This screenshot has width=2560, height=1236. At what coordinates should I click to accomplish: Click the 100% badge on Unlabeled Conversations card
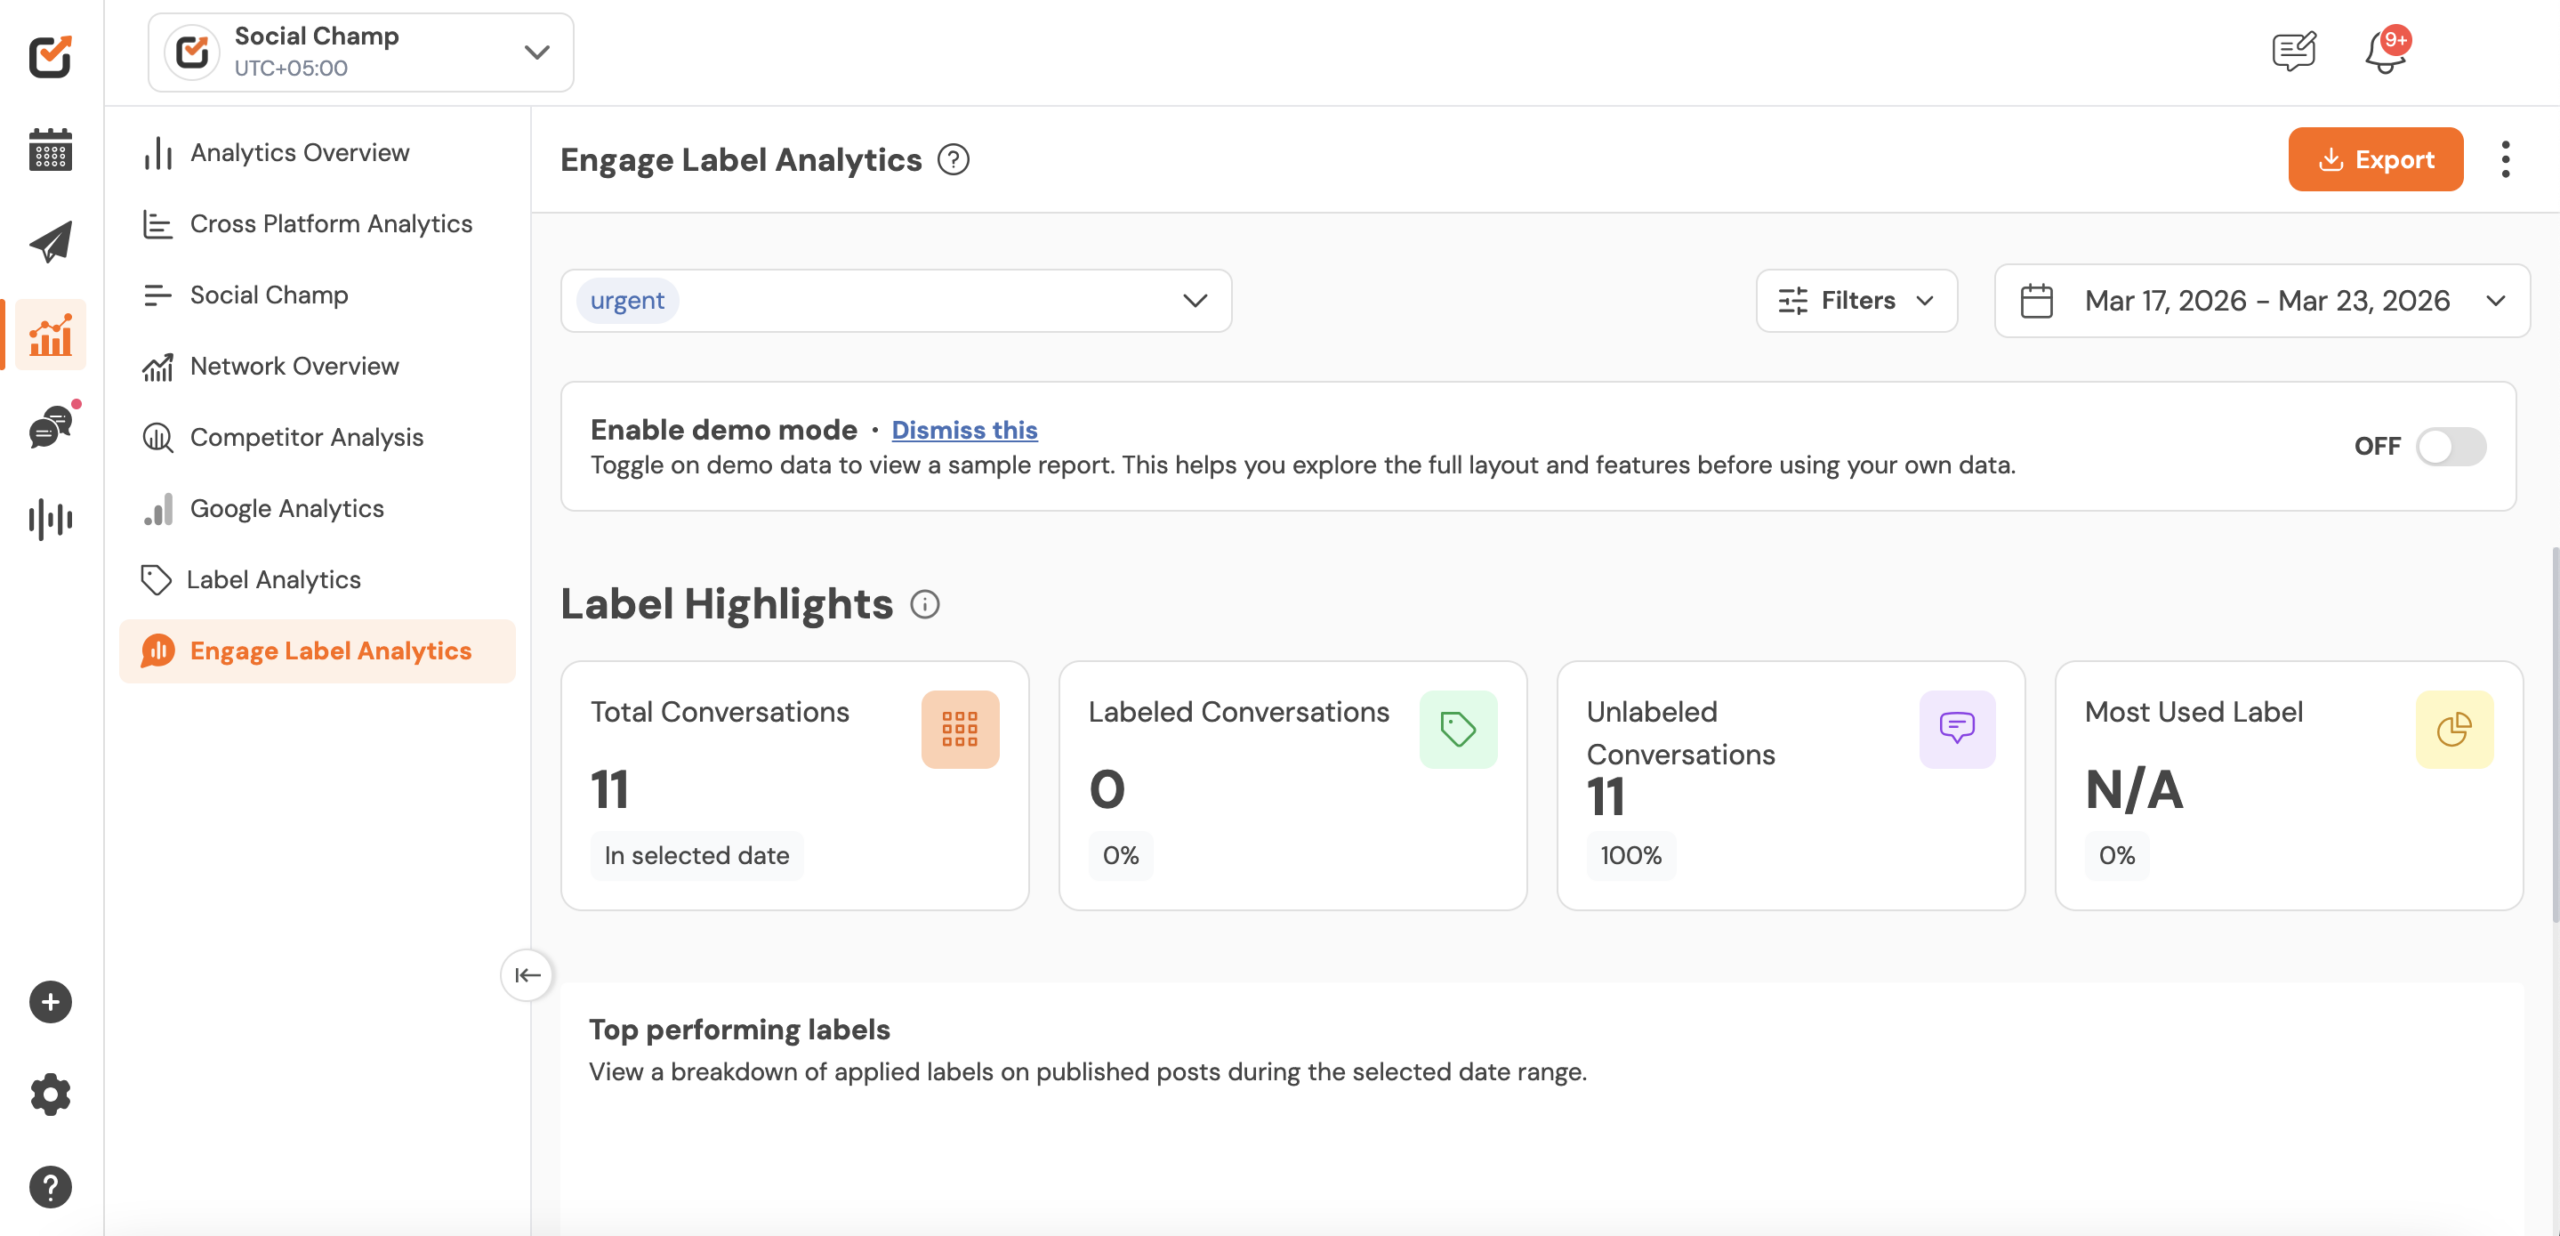pyautogui.click(x=1630, y=855)
